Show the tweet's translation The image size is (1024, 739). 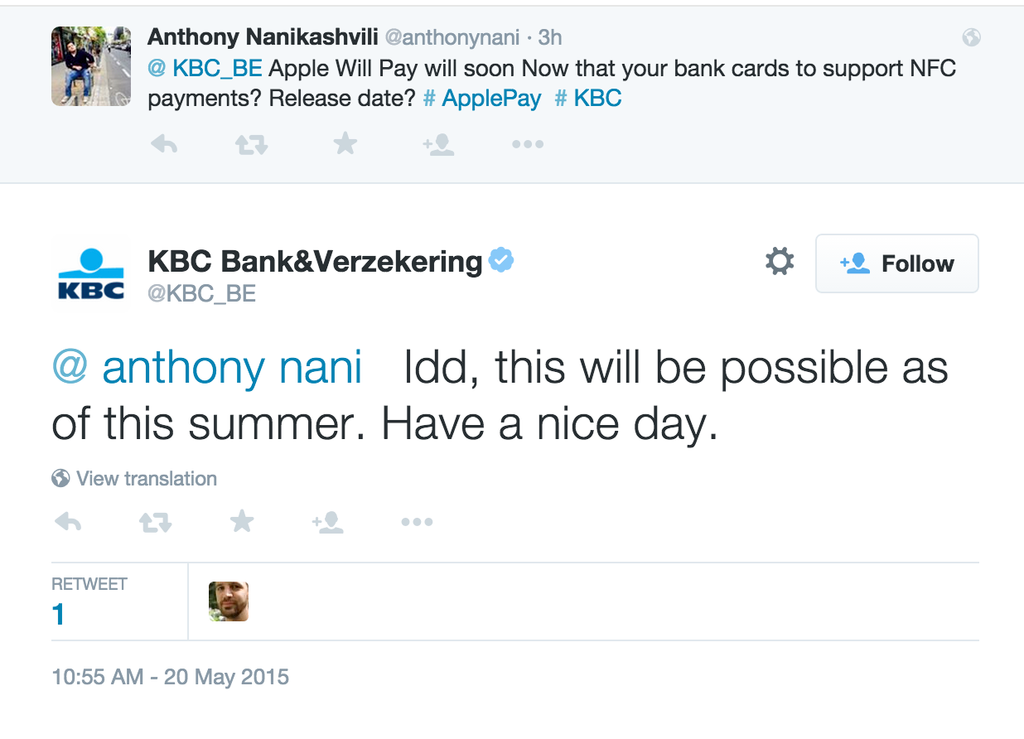tap(134, 478)
